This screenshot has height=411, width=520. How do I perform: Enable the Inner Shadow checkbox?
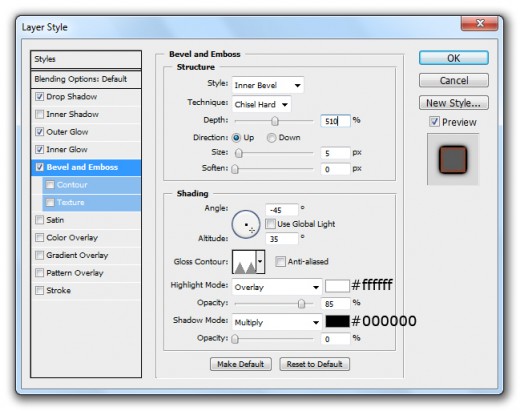click(39, 114)
